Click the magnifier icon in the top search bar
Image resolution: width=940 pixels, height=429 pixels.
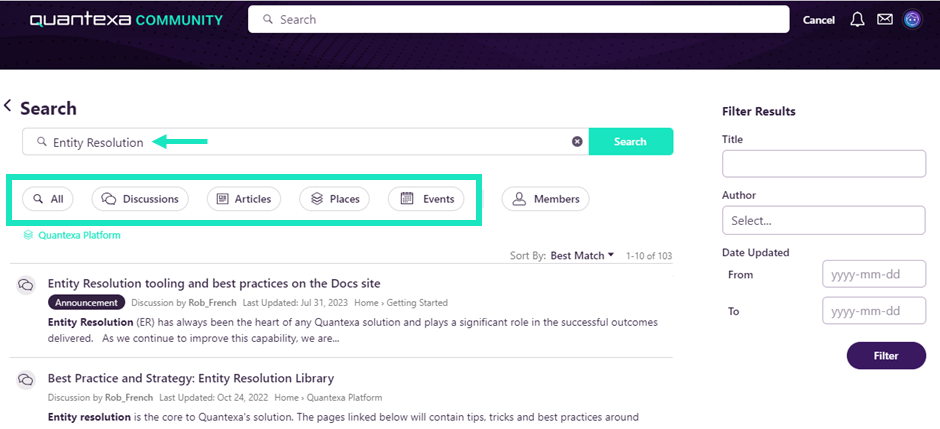(267, 20)
